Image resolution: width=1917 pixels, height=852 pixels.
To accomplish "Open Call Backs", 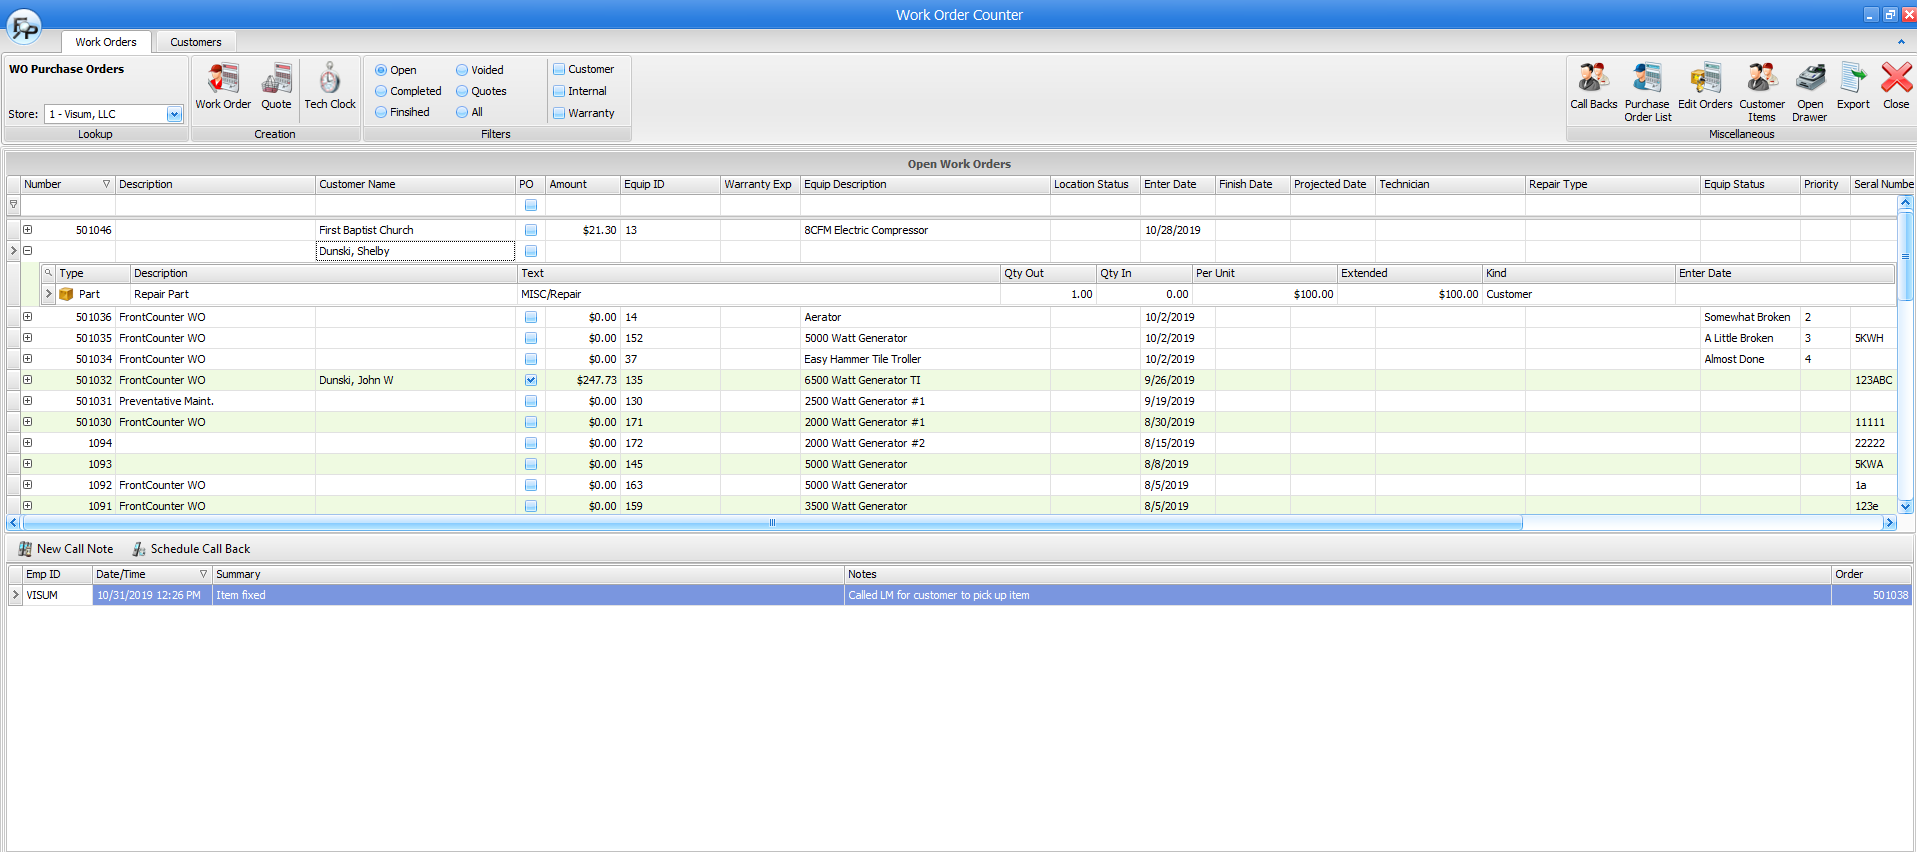I will [x=1593, y=86].
